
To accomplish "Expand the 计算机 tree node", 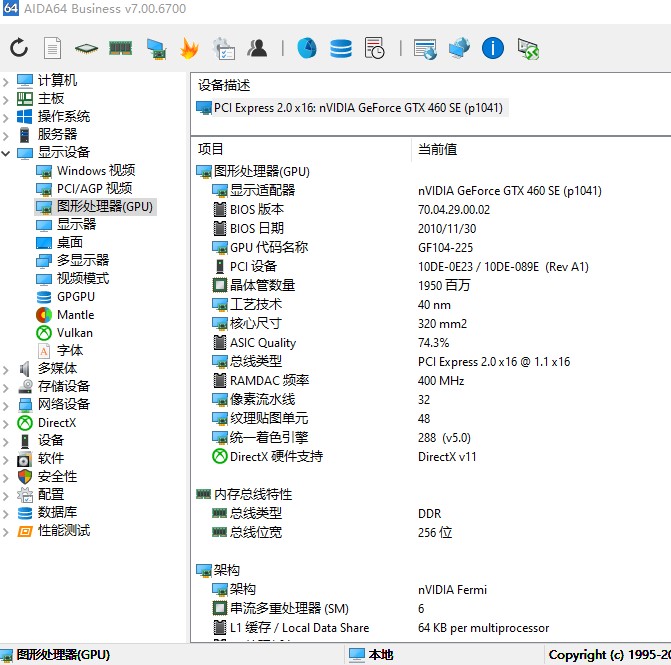I will 6,81.
